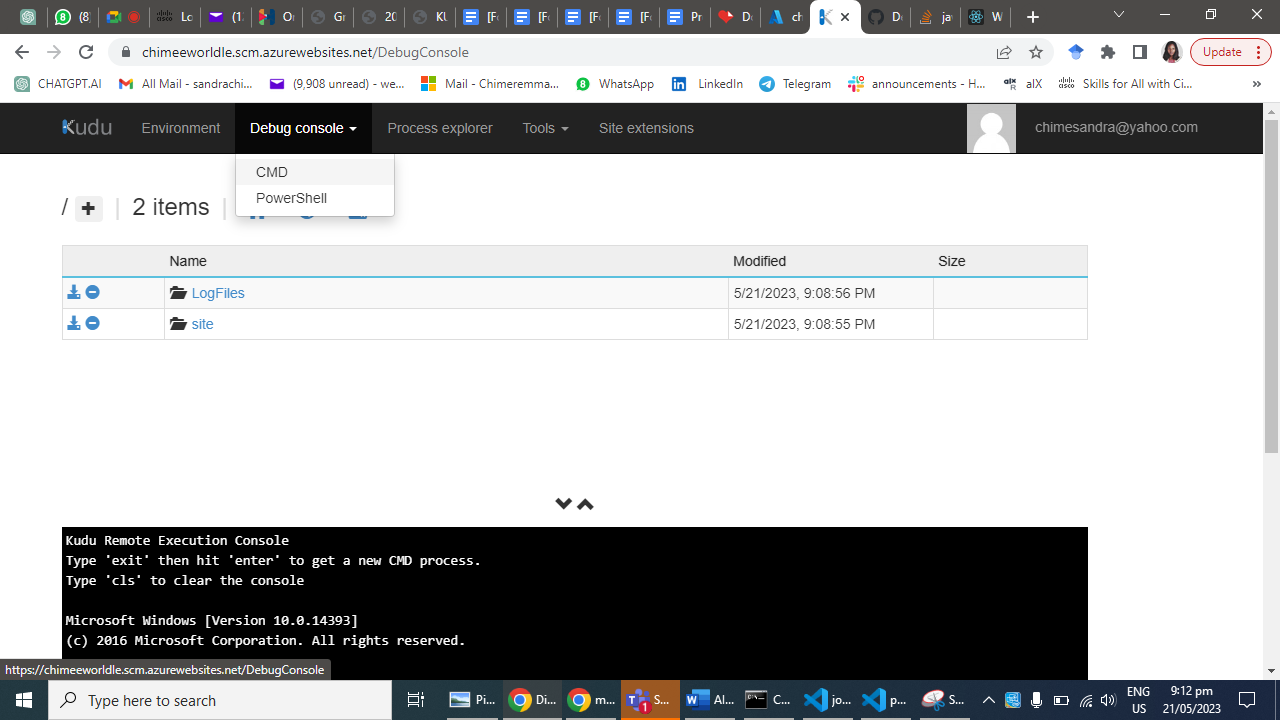Open the WhatsApp bookmark
Screen dimensions: 1280x720
pyautogui.click(x=615, y=84)
